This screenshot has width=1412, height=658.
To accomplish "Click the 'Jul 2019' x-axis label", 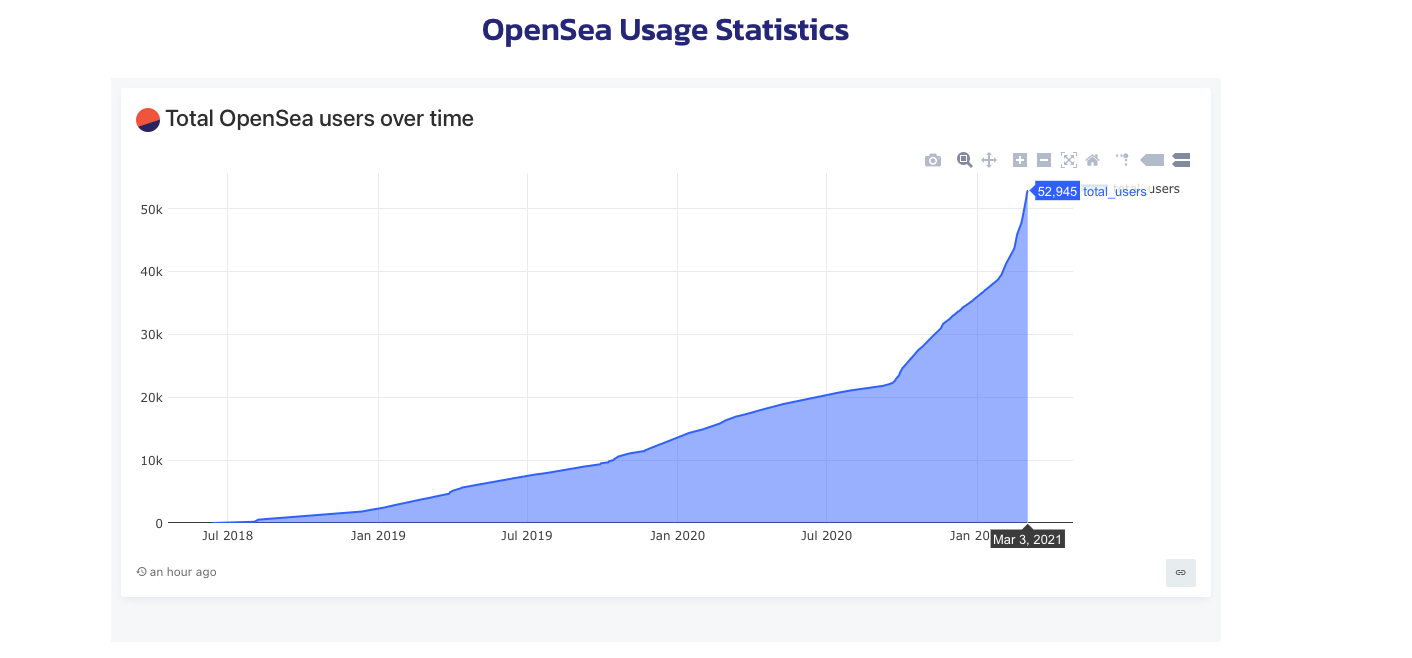I will (526, 536).
